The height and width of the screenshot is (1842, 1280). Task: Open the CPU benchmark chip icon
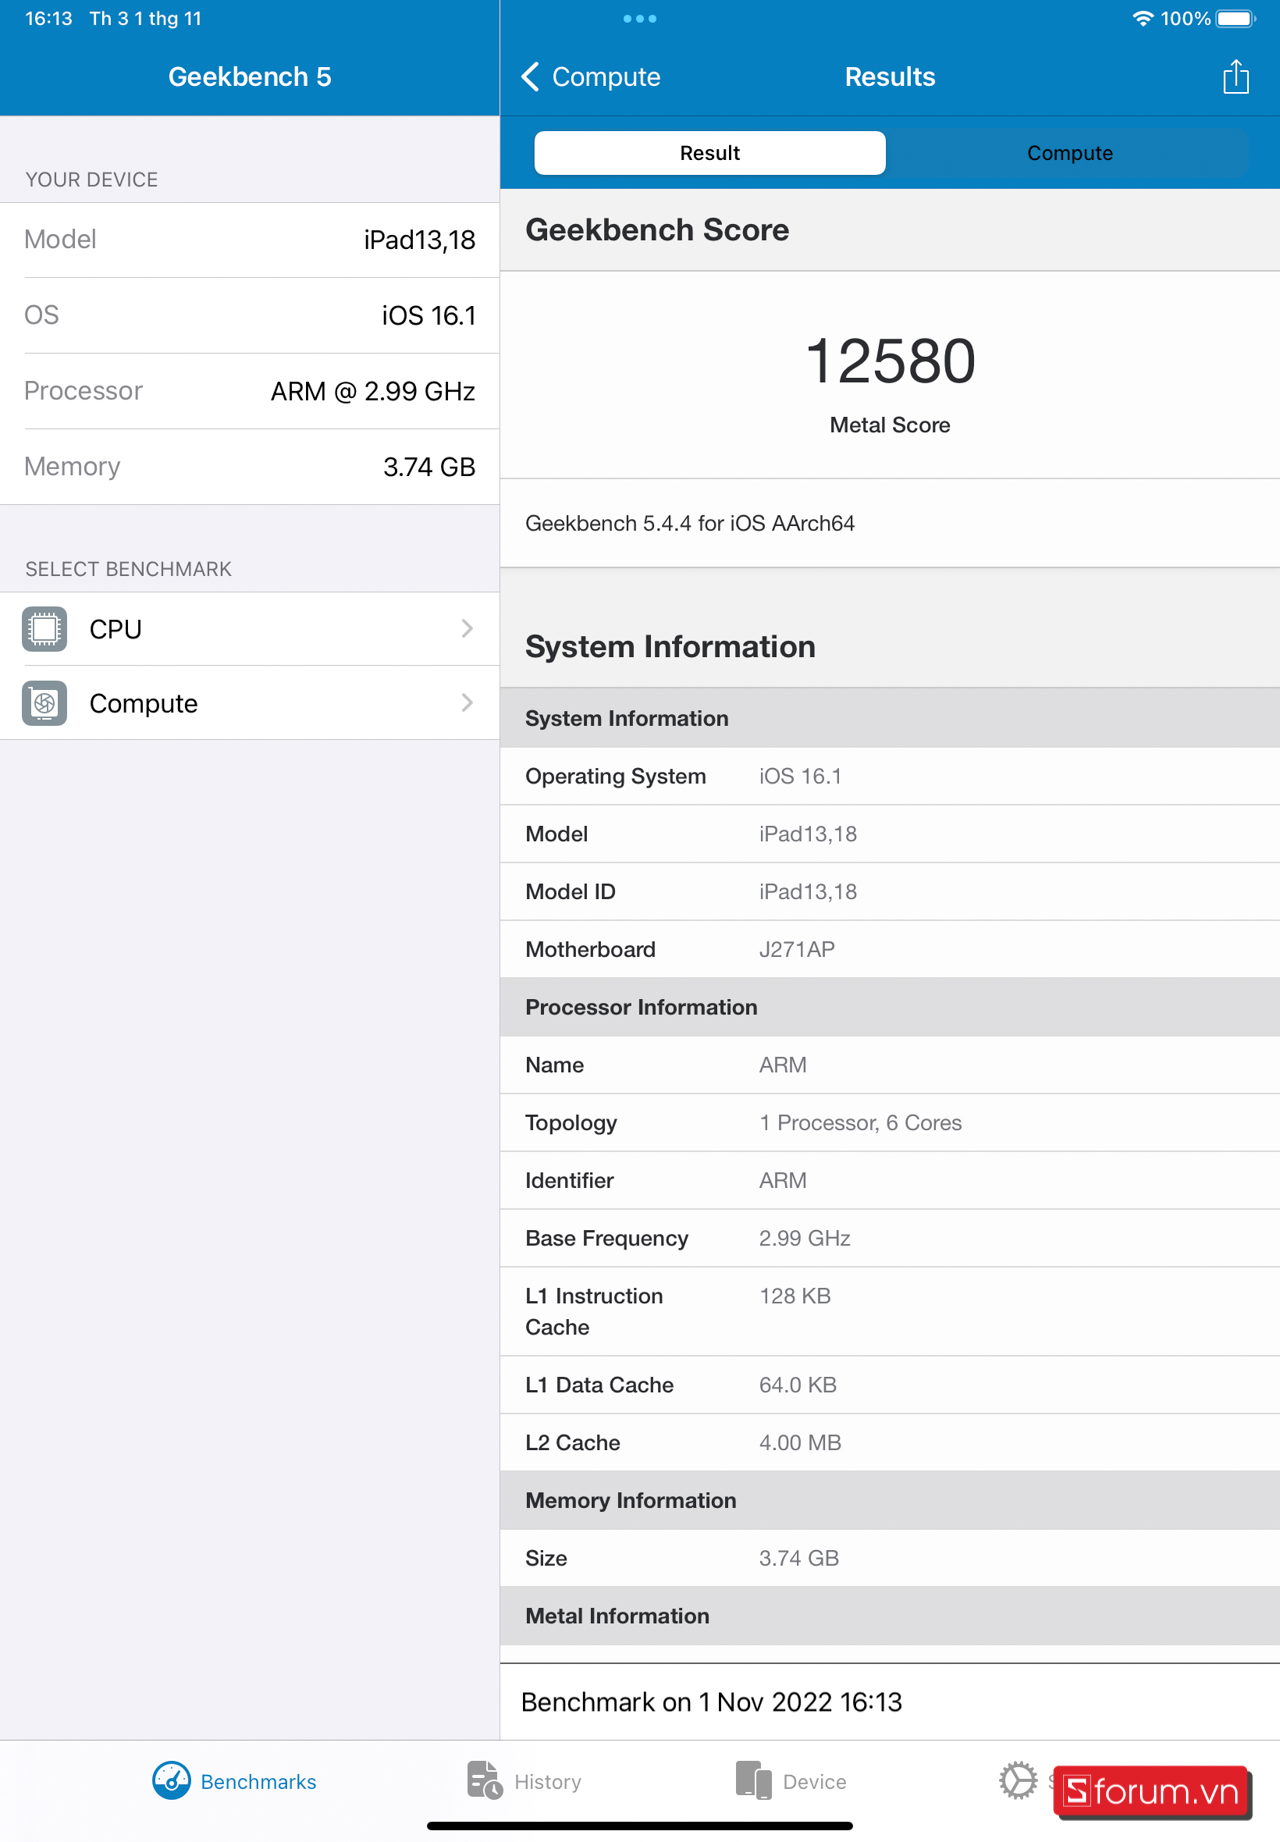pos(45,629)
